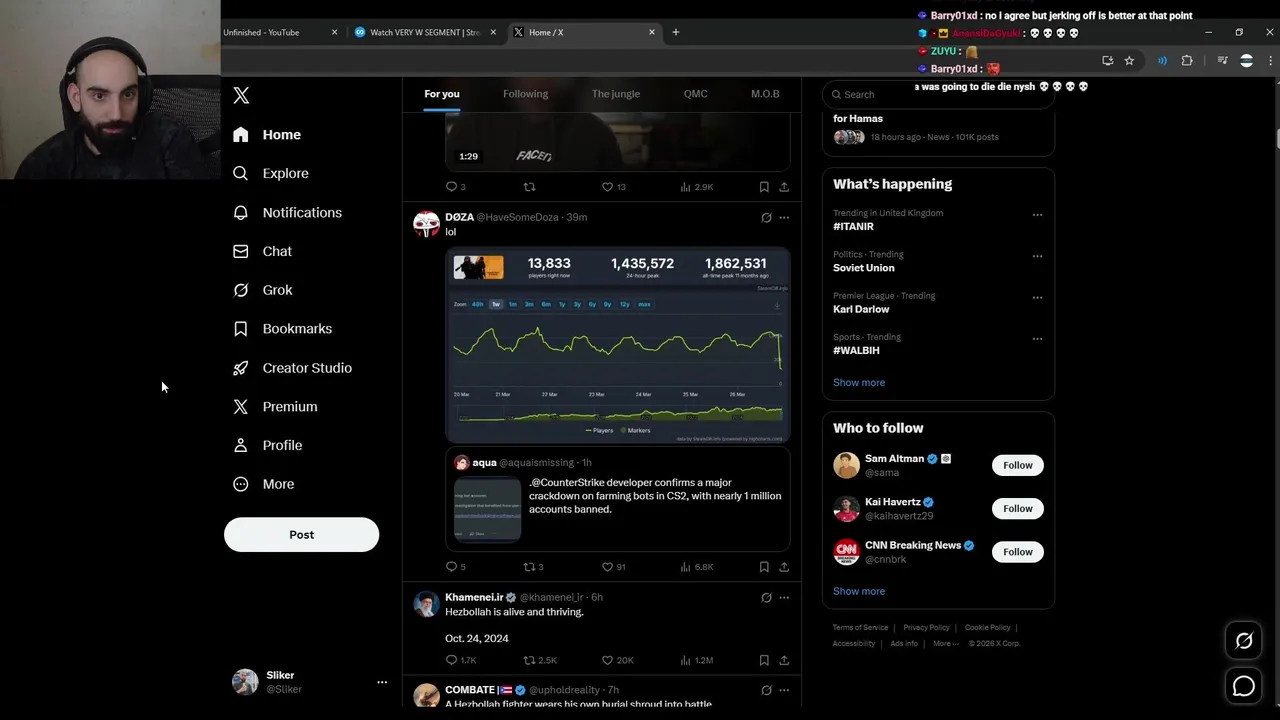1280x720 pixels.
Task: Show more trends under What's happening
Action: click(859, 383)
